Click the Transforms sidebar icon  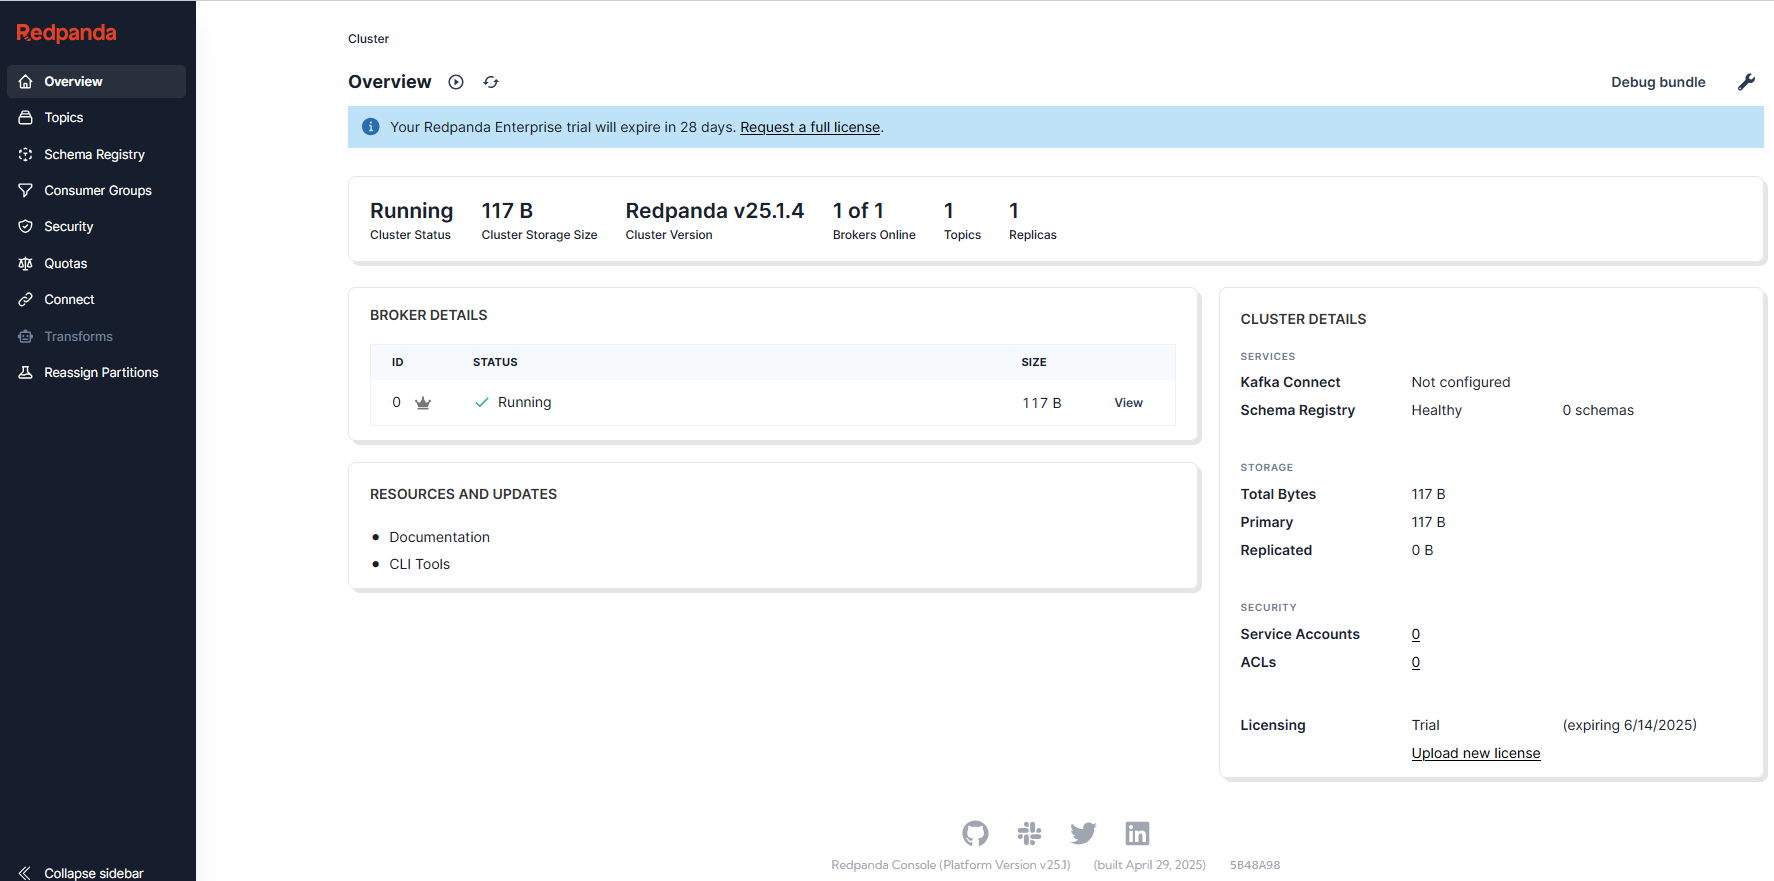click(x=26, y=337)
